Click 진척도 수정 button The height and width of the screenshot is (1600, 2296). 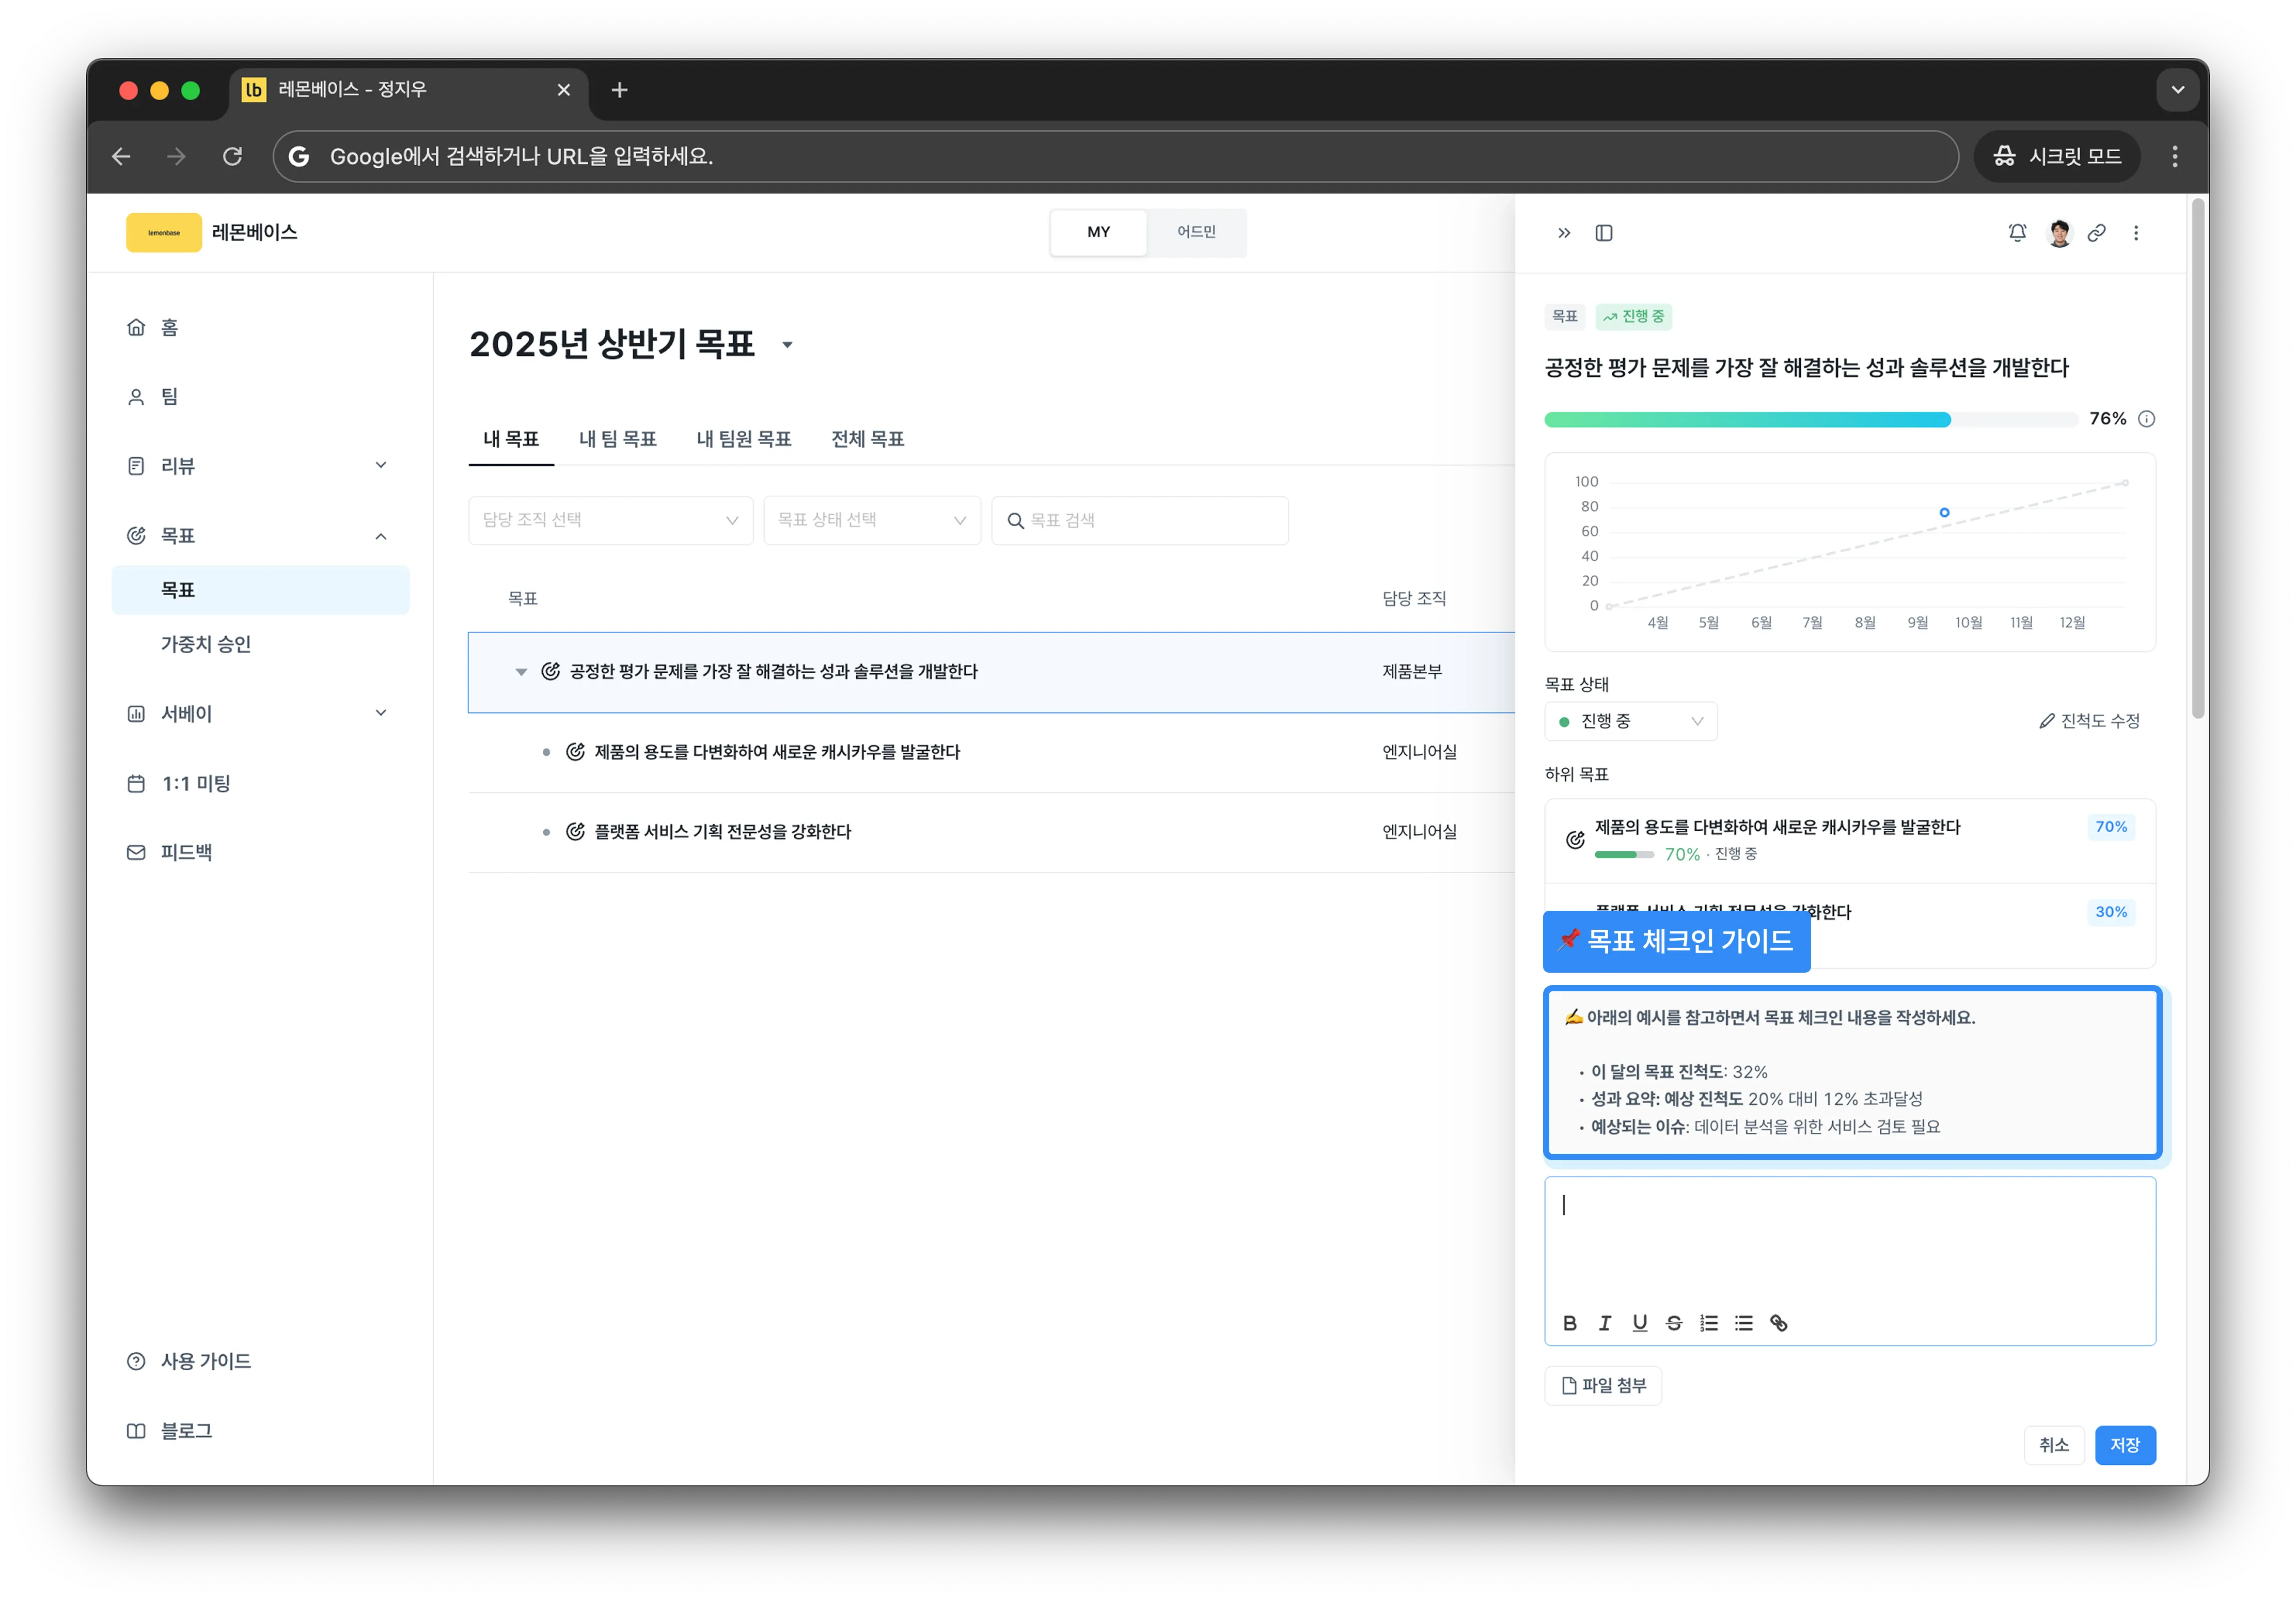coord(2089,721)
